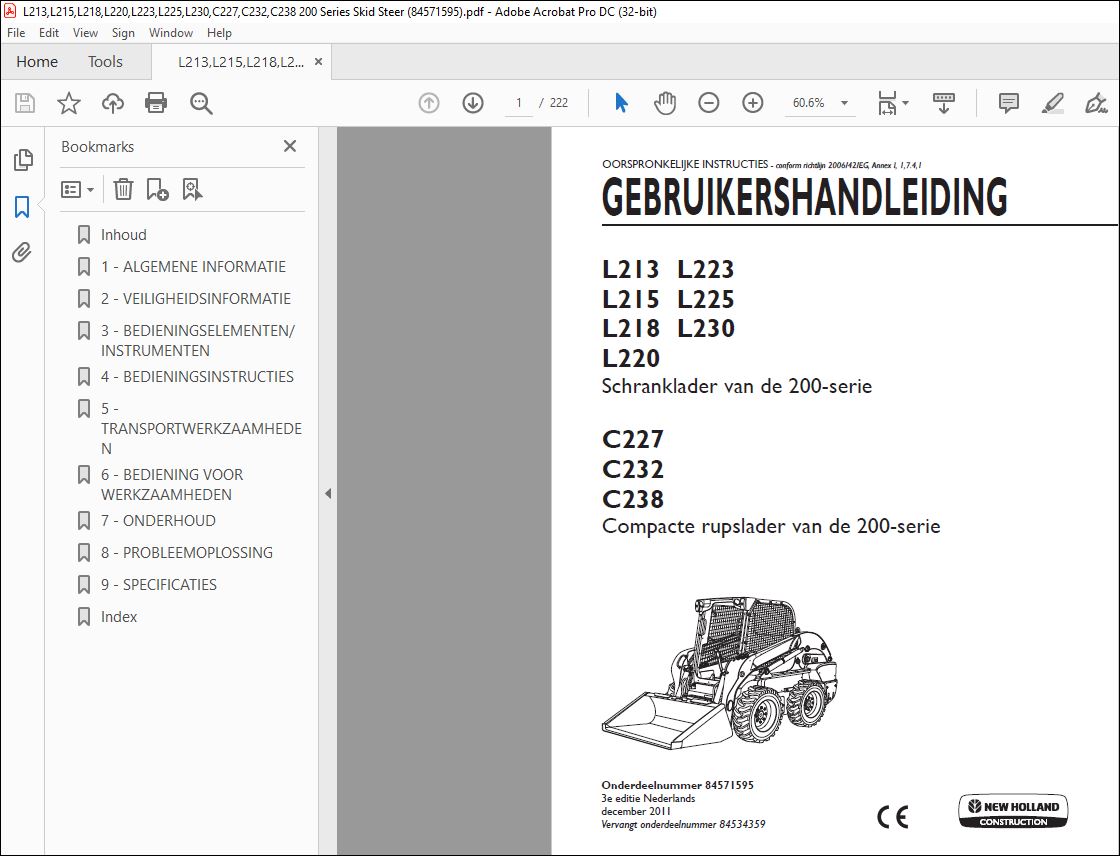
Task: Open the View menu
Action: click(85, 33)
